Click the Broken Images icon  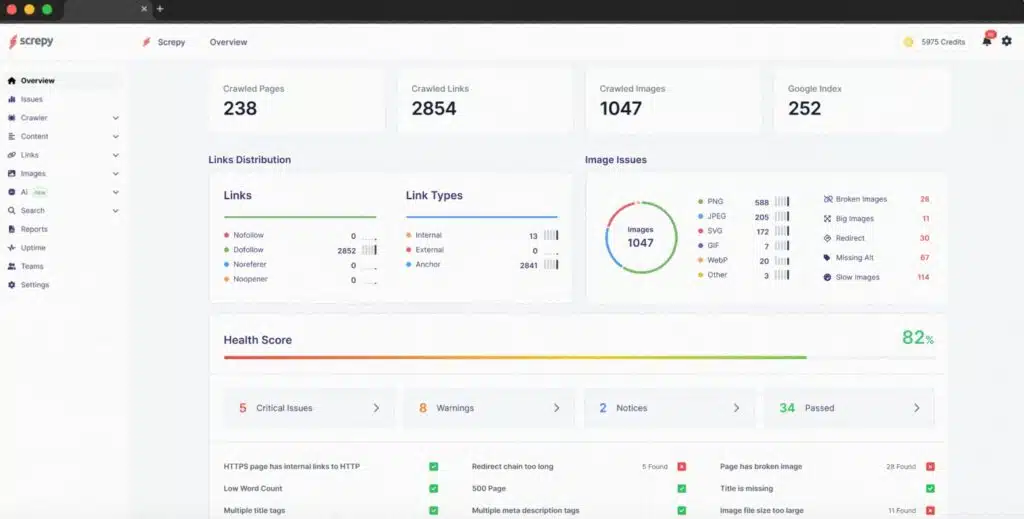click(827, 199)
